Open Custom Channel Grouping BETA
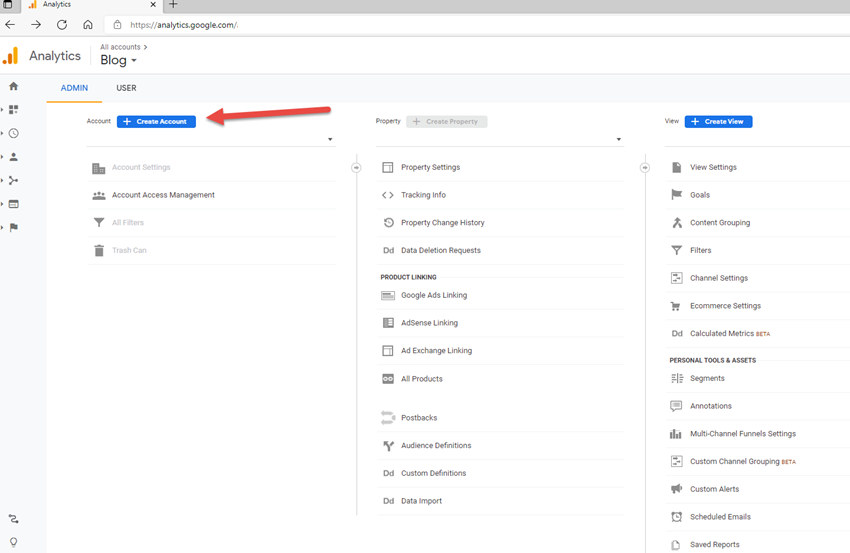The height and width of the screenshot is (553, 850). pyautogui.click(x=743, y=461)
